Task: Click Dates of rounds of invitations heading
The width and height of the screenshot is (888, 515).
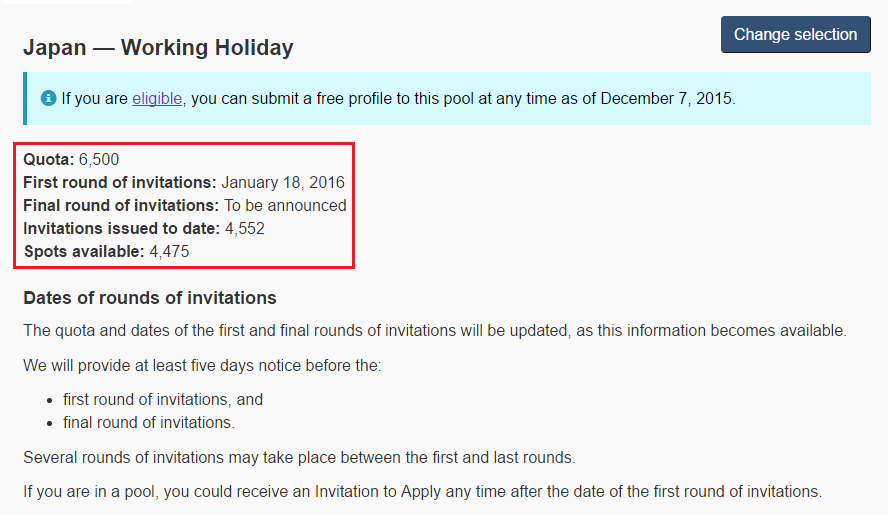Action: (x=150, y=298)
